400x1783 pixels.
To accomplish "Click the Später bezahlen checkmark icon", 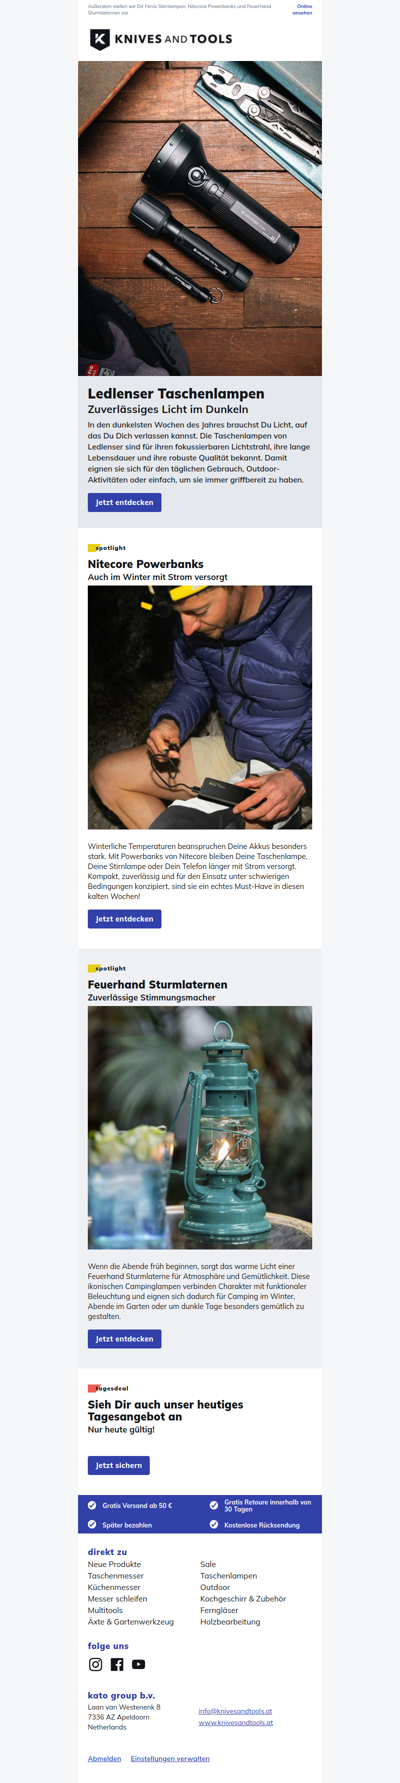I will pyautogui.click(x=92, y=1525).
